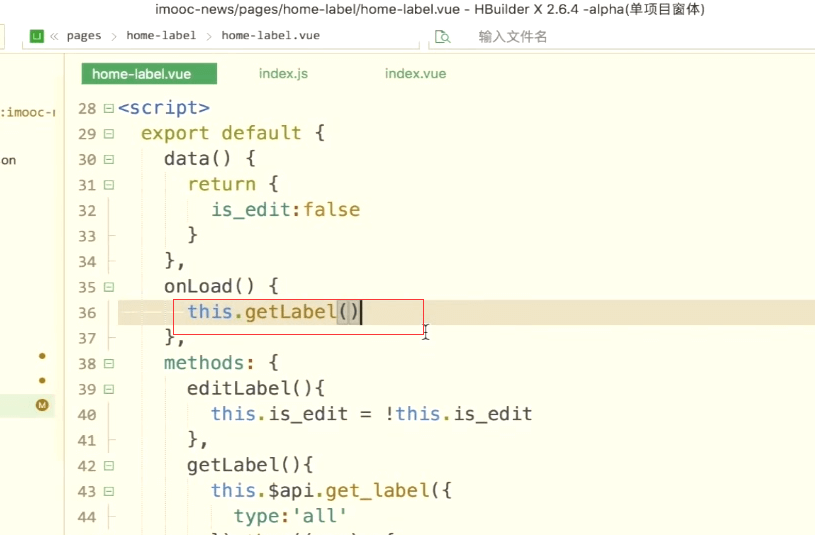This screenshot has height=535, width=815.
Task: Click the return keyword on line 31
Action: click(221, 184)
